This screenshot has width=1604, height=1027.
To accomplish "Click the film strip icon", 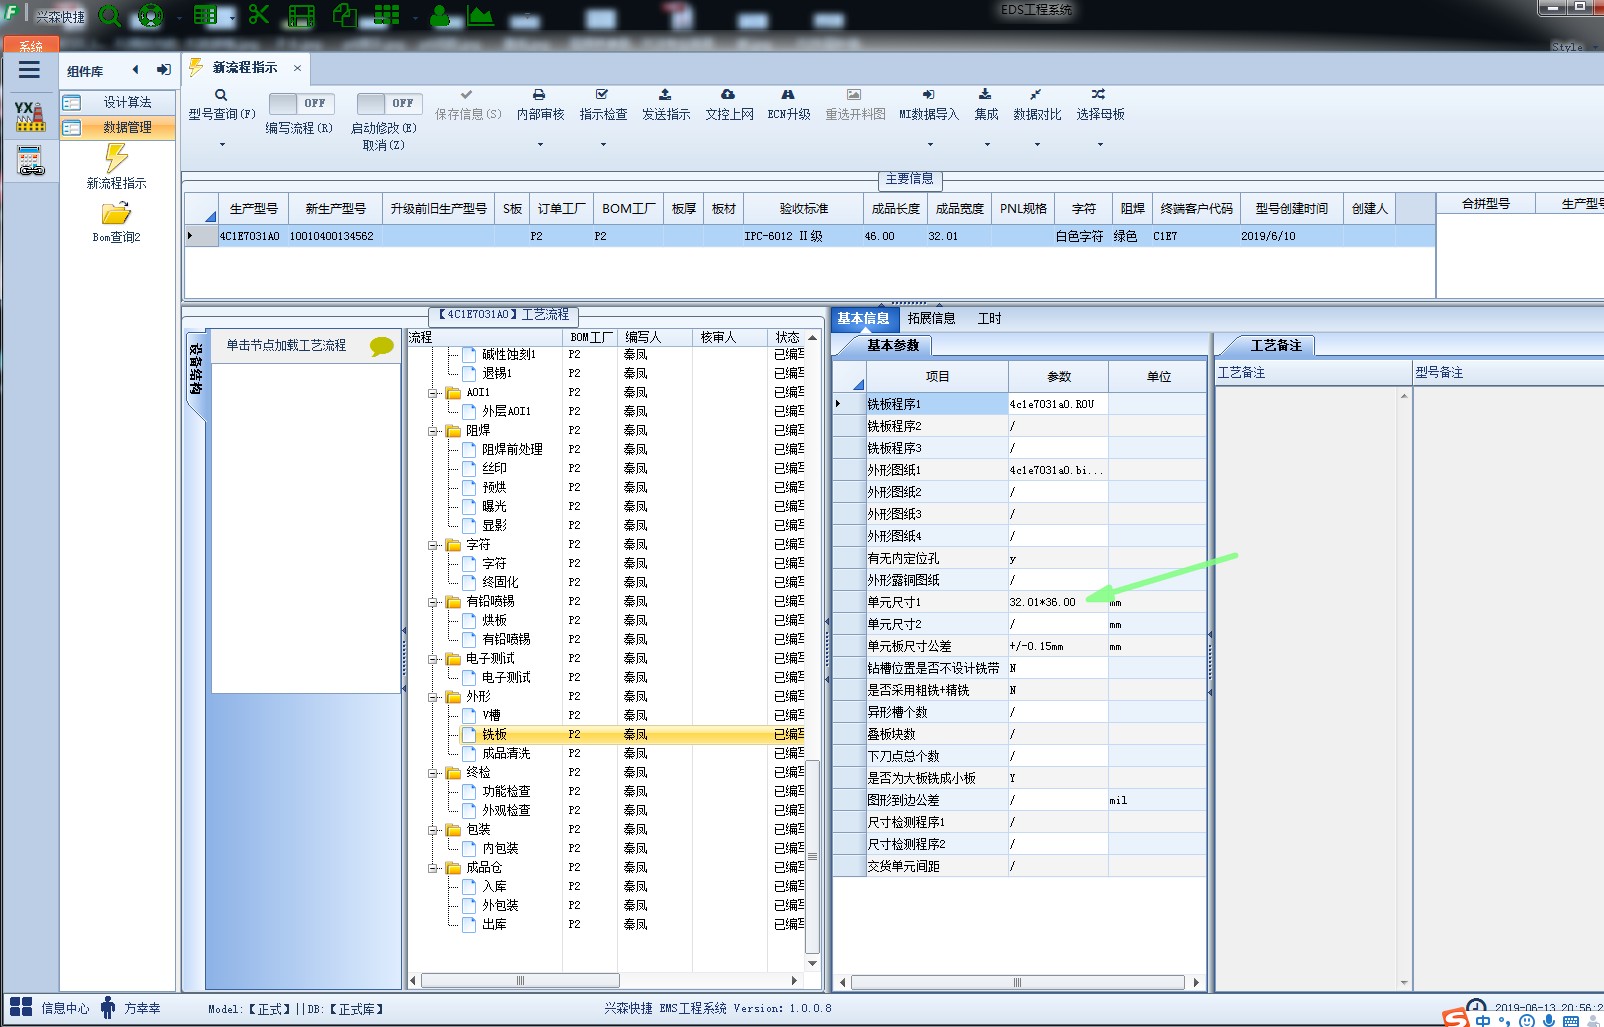I will coord(301,16).
